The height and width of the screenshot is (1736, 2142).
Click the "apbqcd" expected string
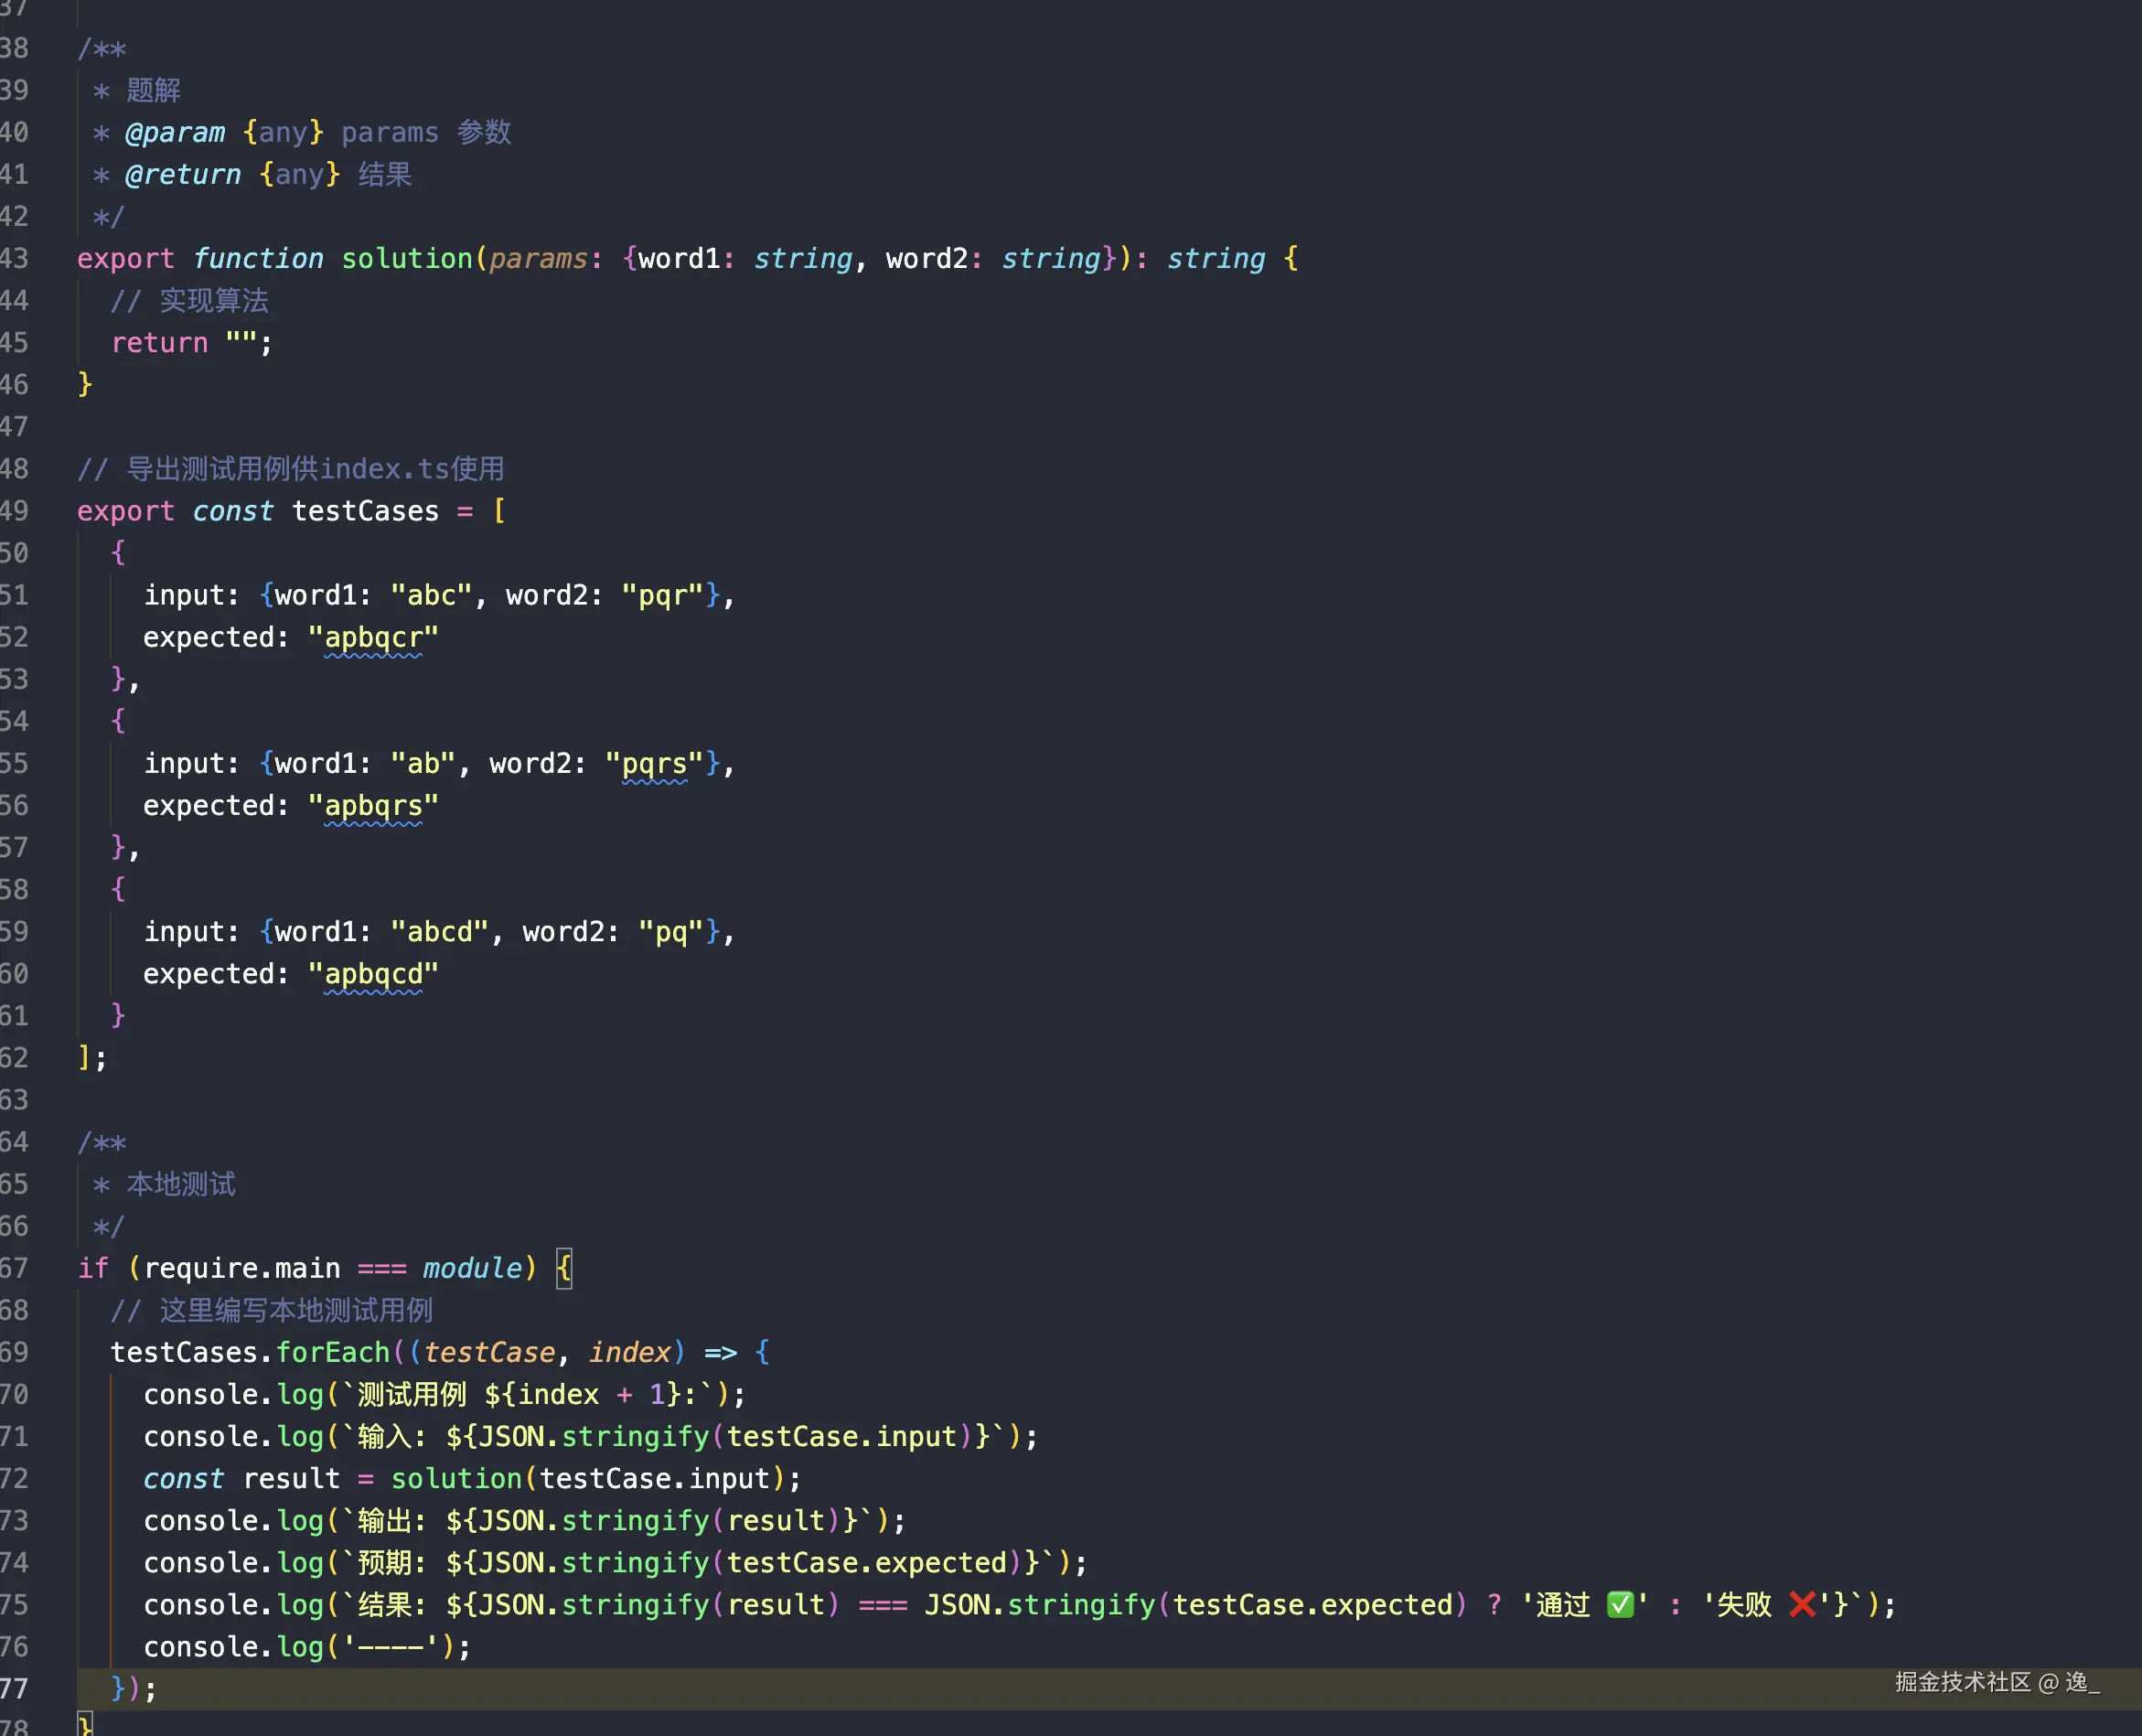tap(373, 974)
